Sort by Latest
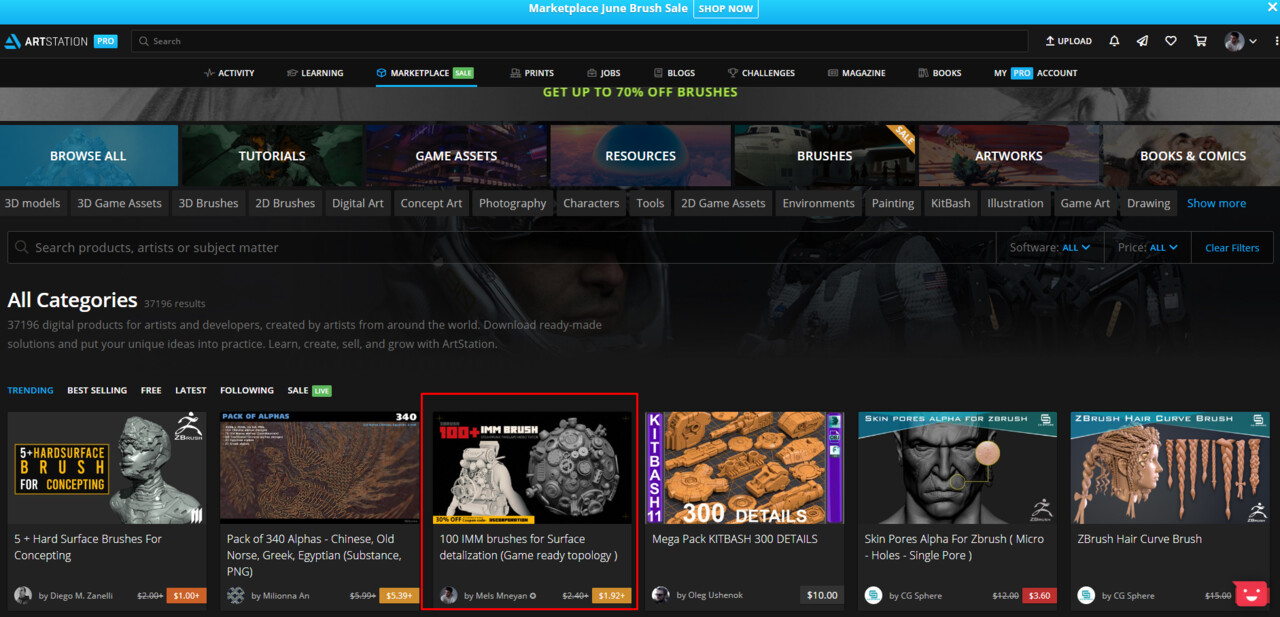 coord(191,390)
